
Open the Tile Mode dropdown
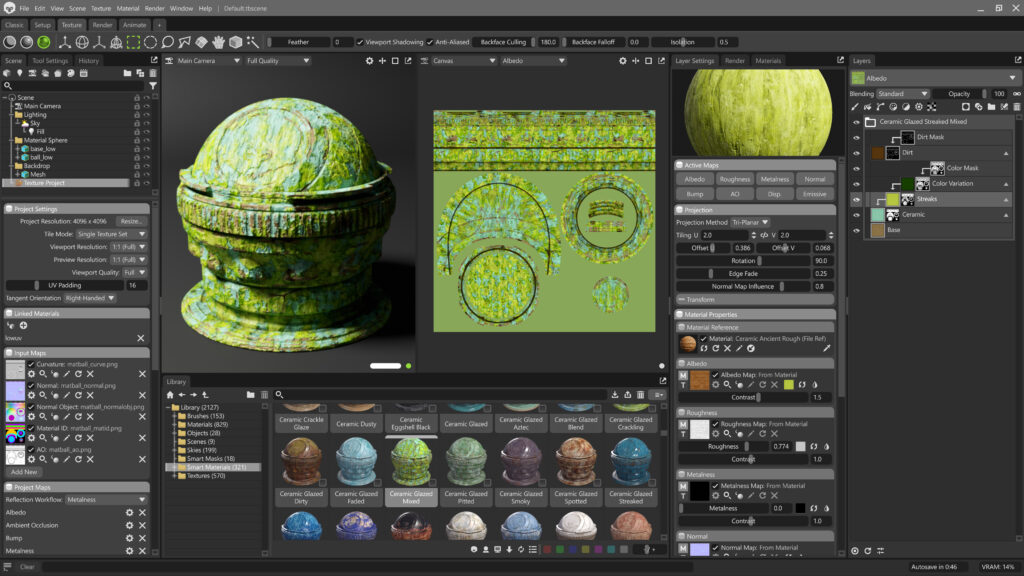pos(112,234)
